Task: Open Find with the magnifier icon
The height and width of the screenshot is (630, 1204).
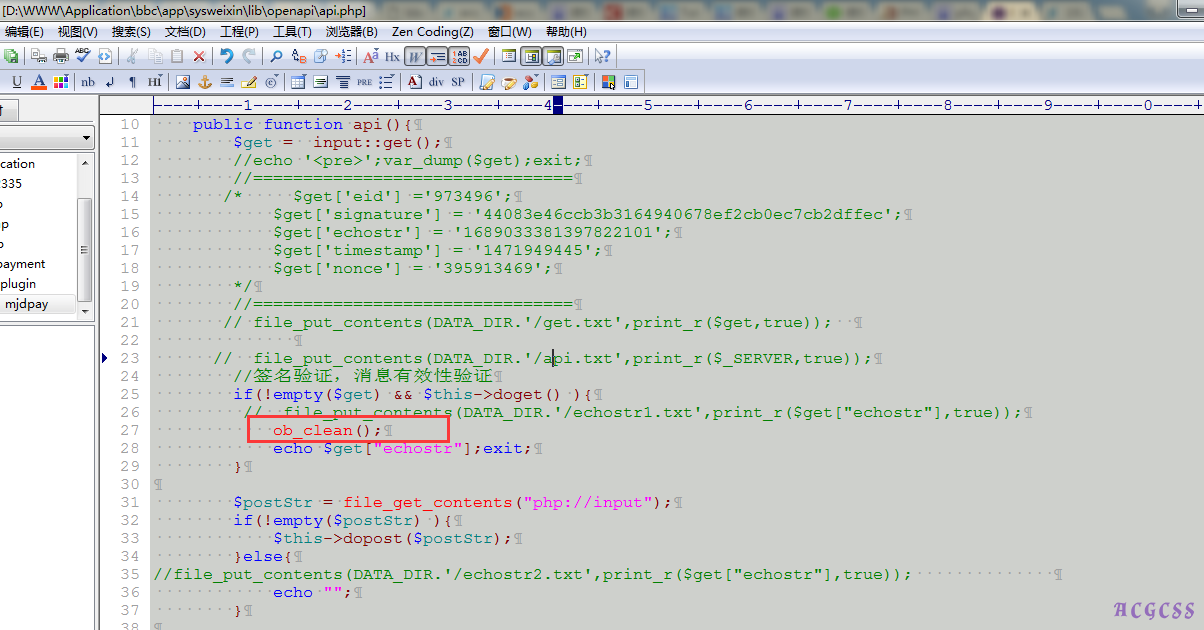Action: coord(277,56)
